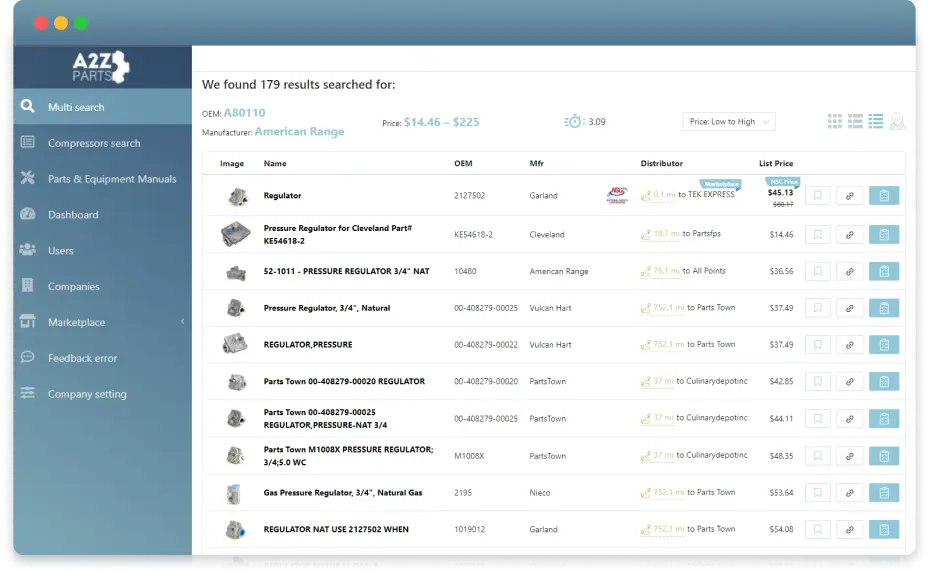Click the List Price column header
Image resolution: width=929 pixels, height=572 pixels.
(x=776, y=164)
